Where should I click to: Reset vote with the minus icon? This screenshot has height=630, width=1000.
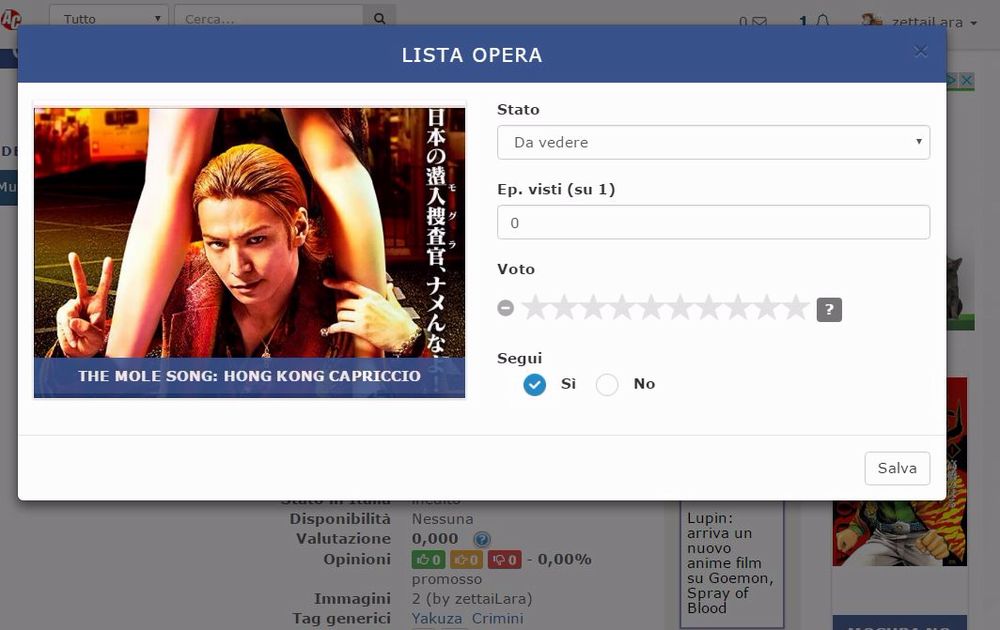[506, 308]
